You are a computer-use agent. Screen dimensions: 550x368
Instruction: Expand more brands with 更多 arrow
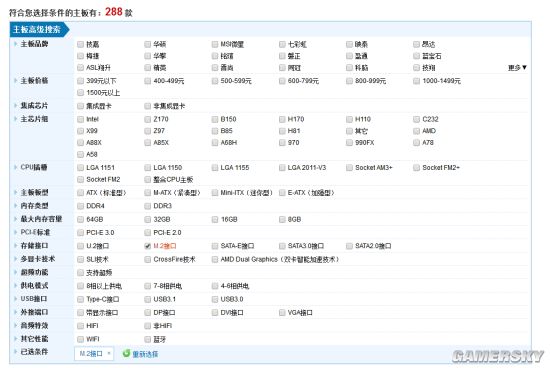coord(517,67)
